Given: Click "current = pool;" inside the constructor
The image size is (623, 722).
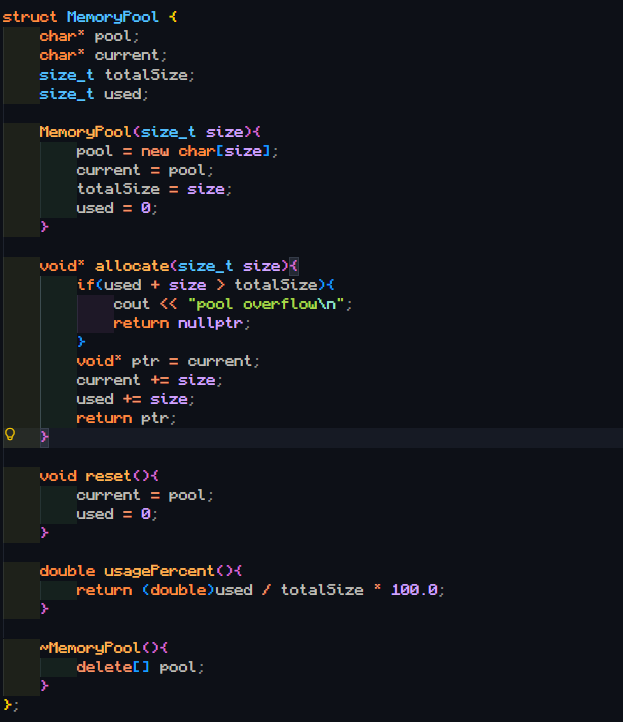Looking at the screenshot, I should pyautogui.click(x=145, y=170).
